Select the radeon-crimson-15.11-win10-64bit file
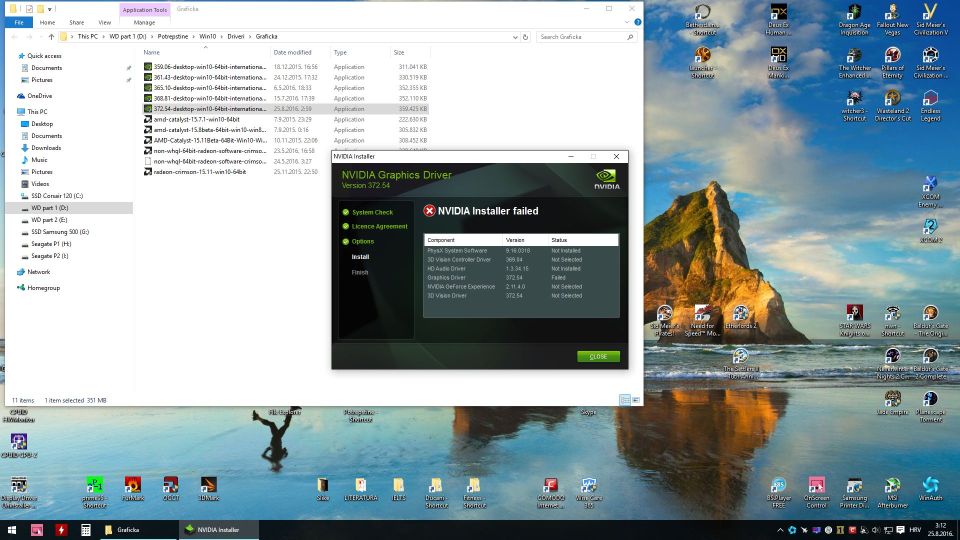960x540 pixels. (x=199, y=172)
